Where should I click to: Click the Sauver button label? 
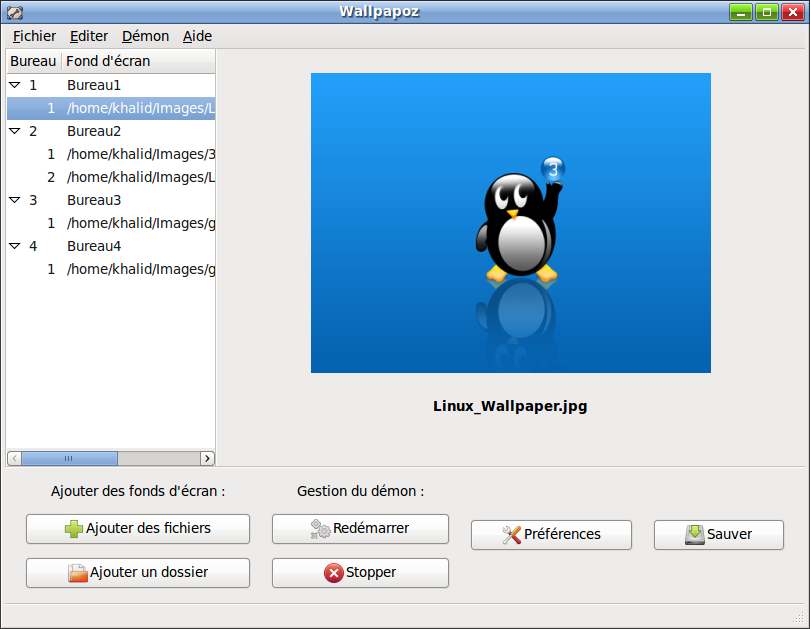(x=729, y=534)
